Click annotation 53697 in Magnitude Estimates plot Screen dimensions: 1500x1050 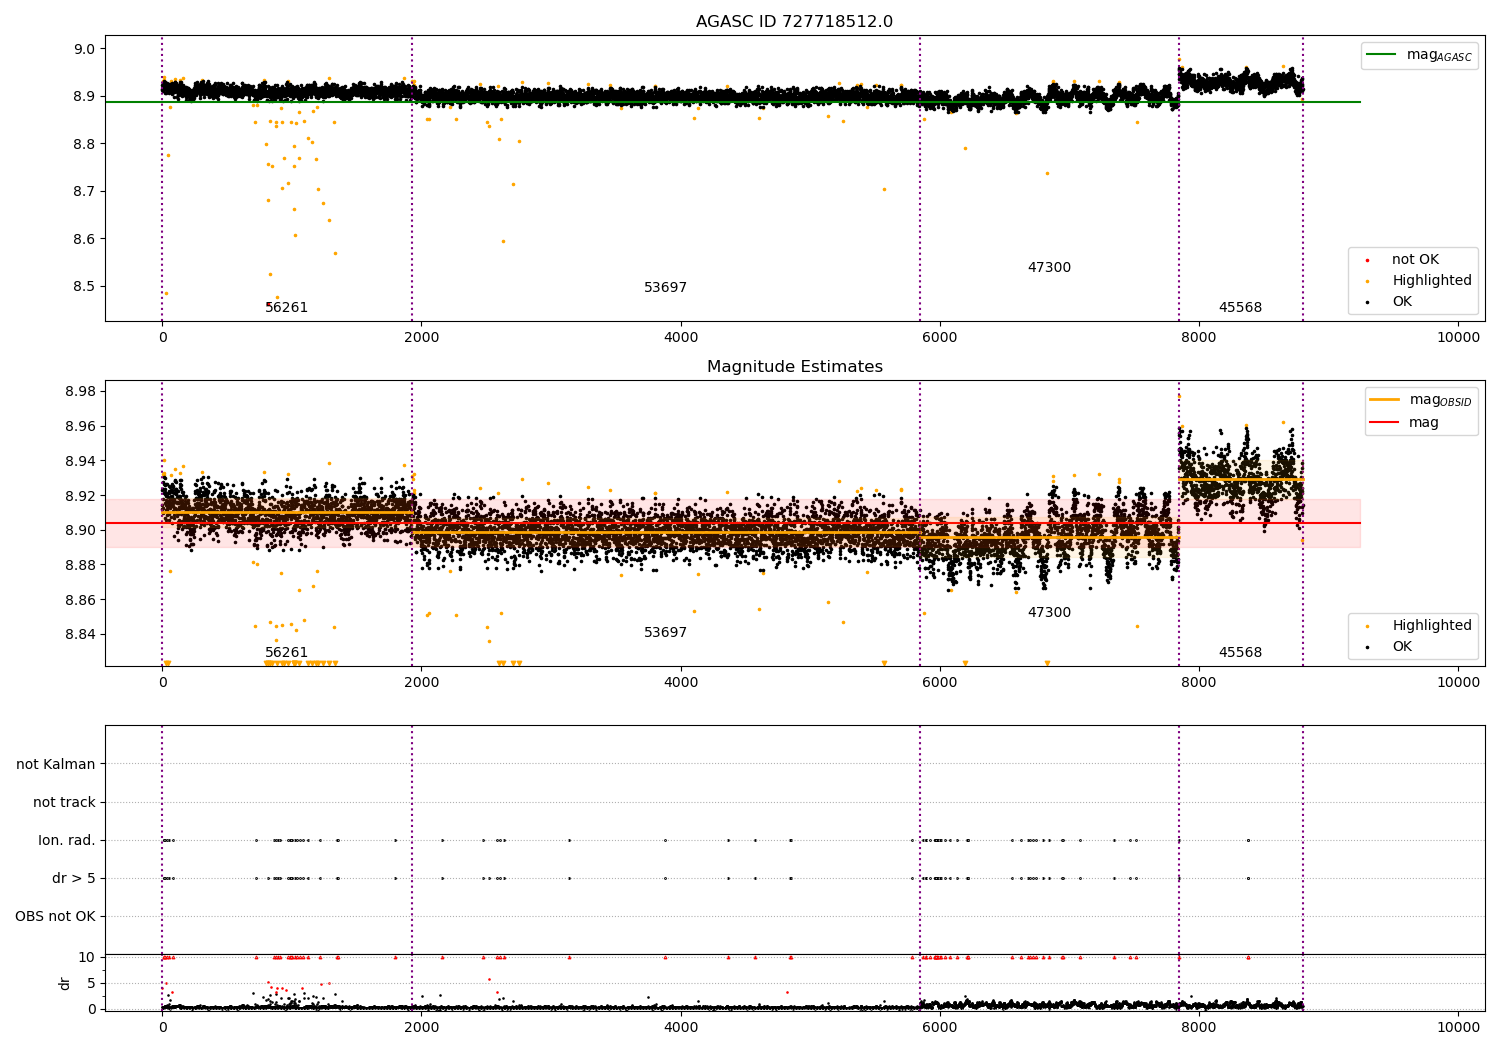[x=665, y=633]
